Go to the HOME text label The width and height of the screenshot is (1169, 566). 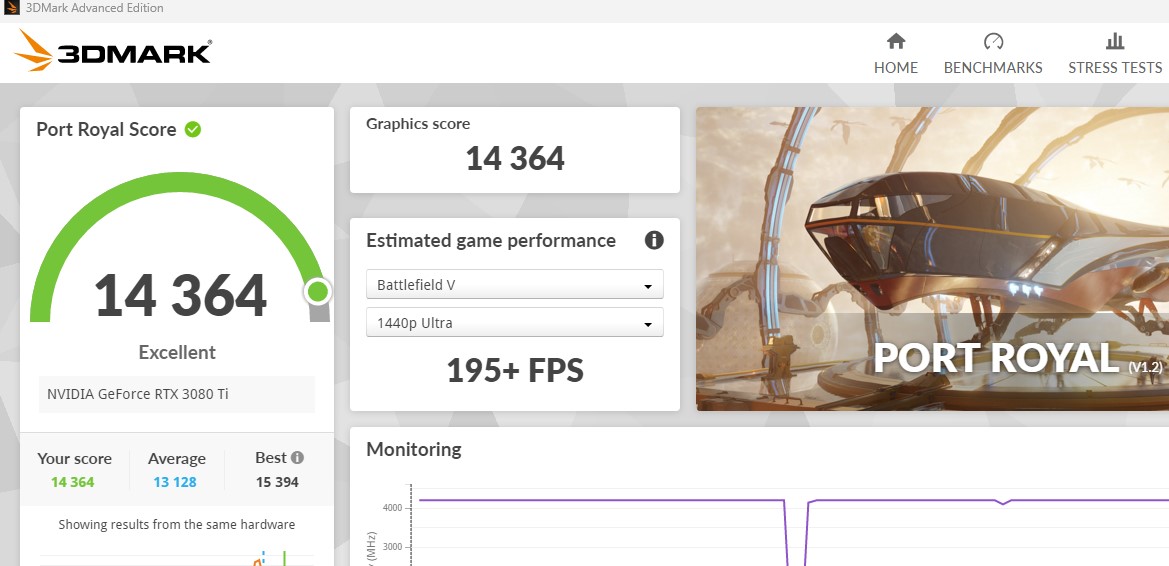[x=896, y=68]
